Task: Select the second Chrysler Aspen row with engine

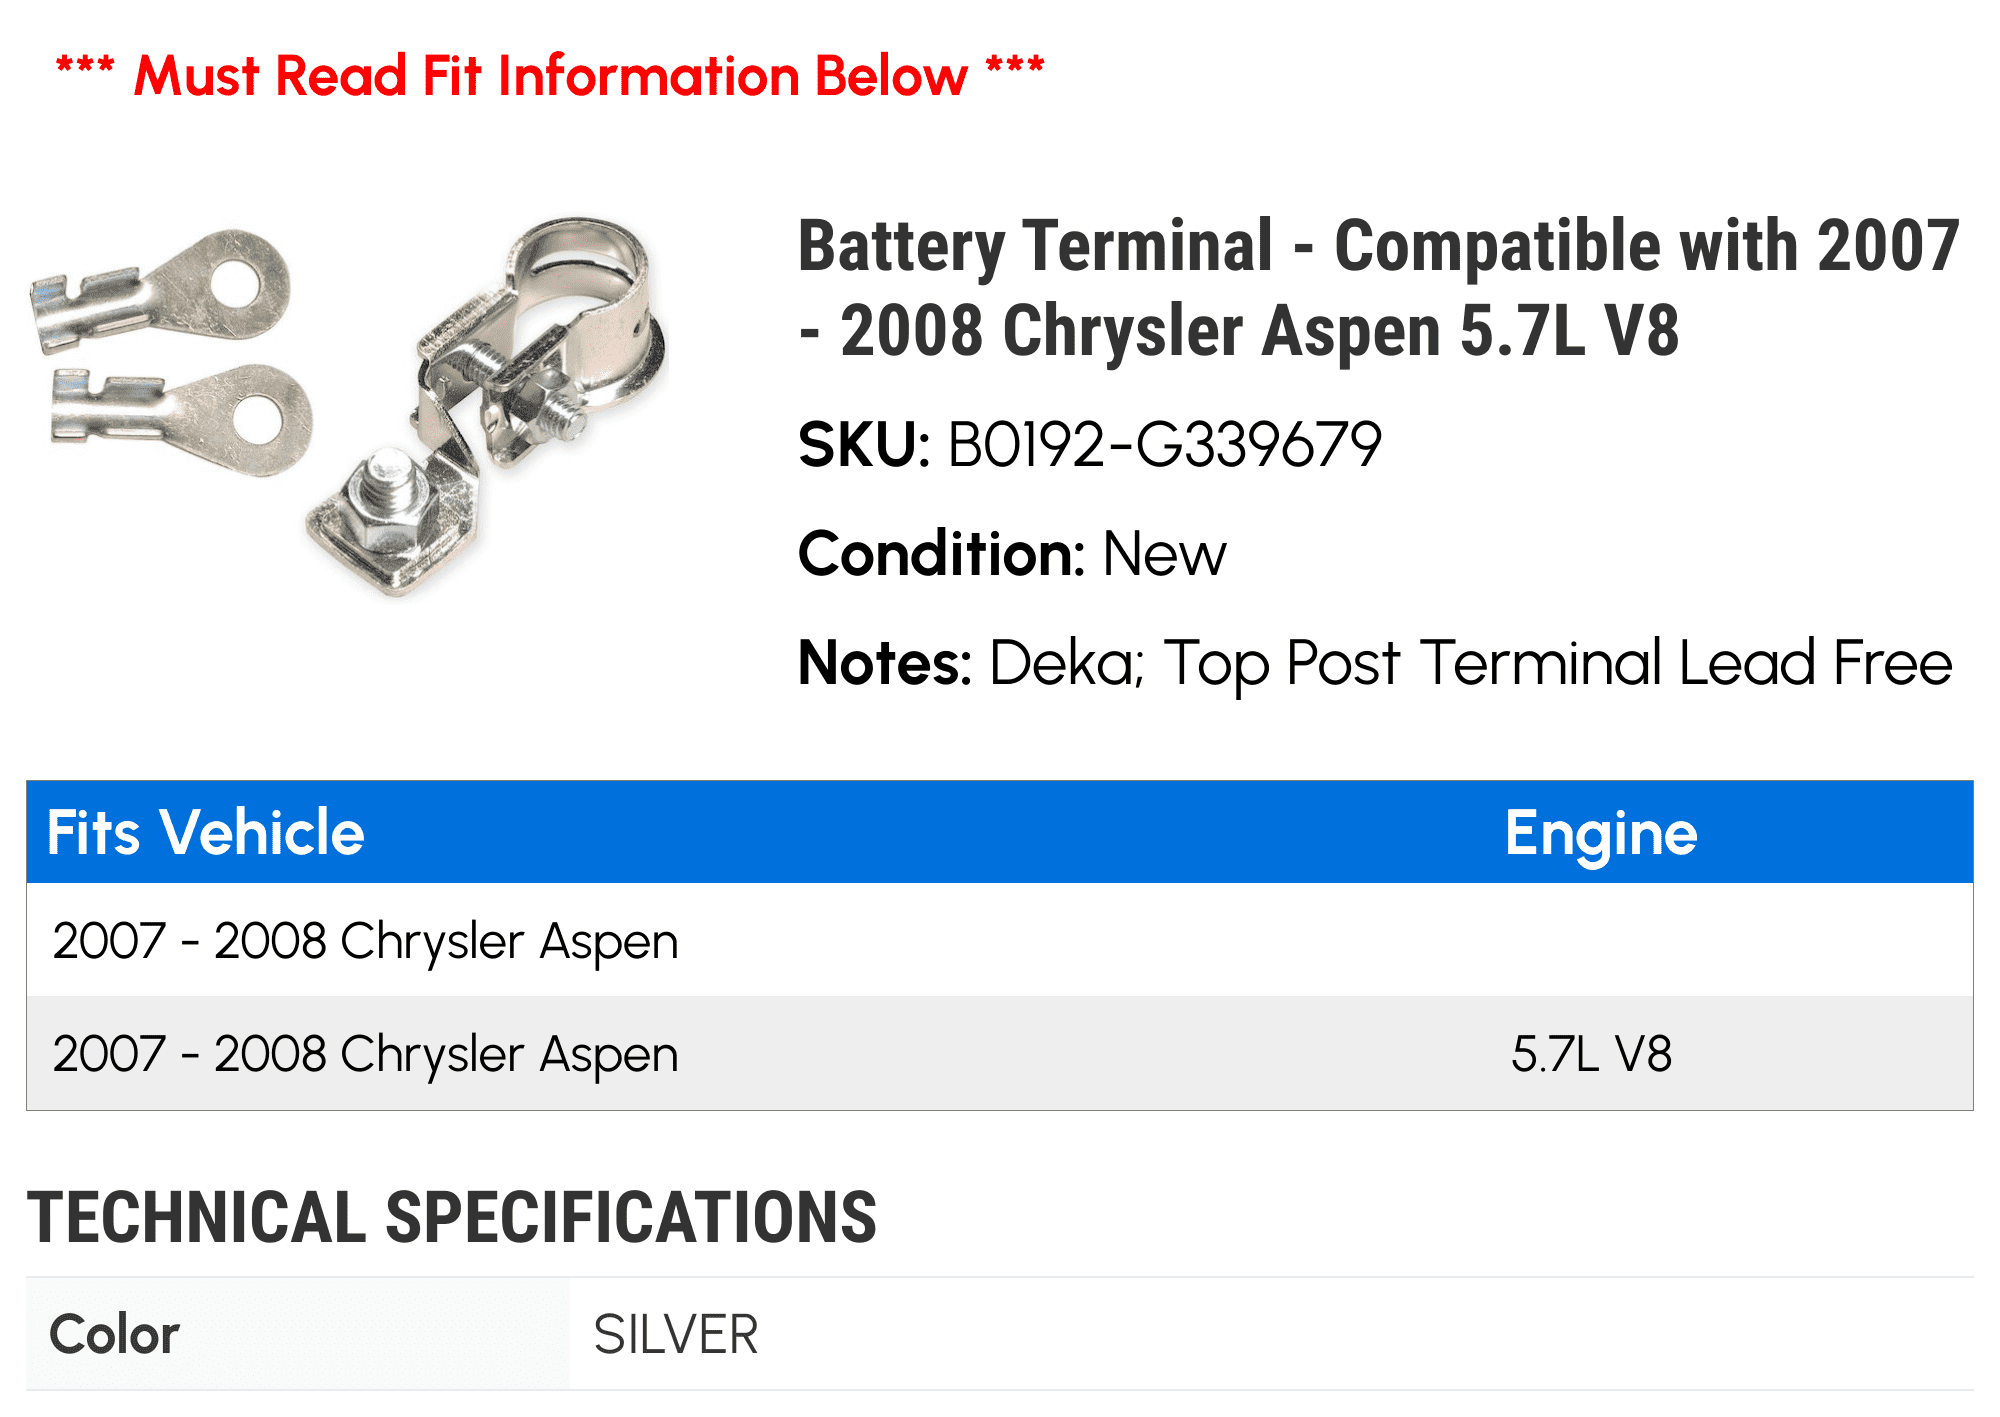Action: click(1000, 1053)
